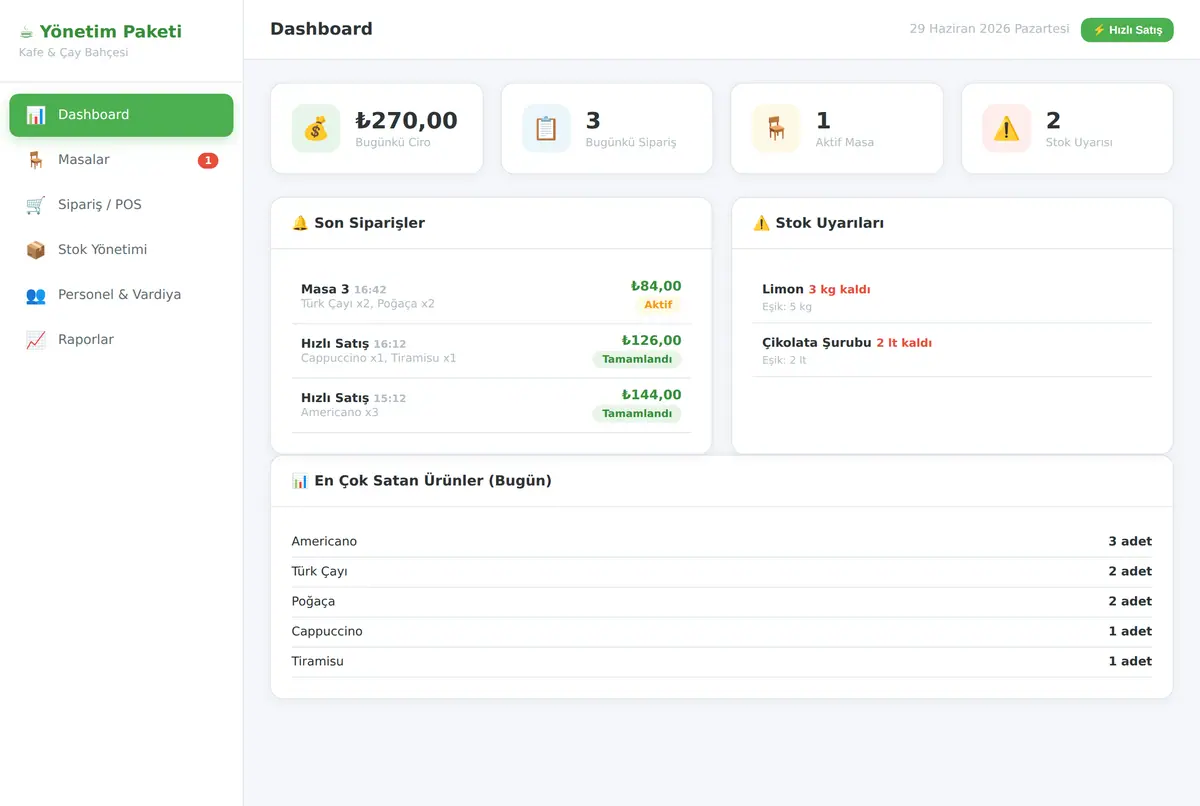Click the 3 adet quantity for Americano
The width and height of the screenshot is (1200, 806).
pyautogui.click(x=1130, y=541)
